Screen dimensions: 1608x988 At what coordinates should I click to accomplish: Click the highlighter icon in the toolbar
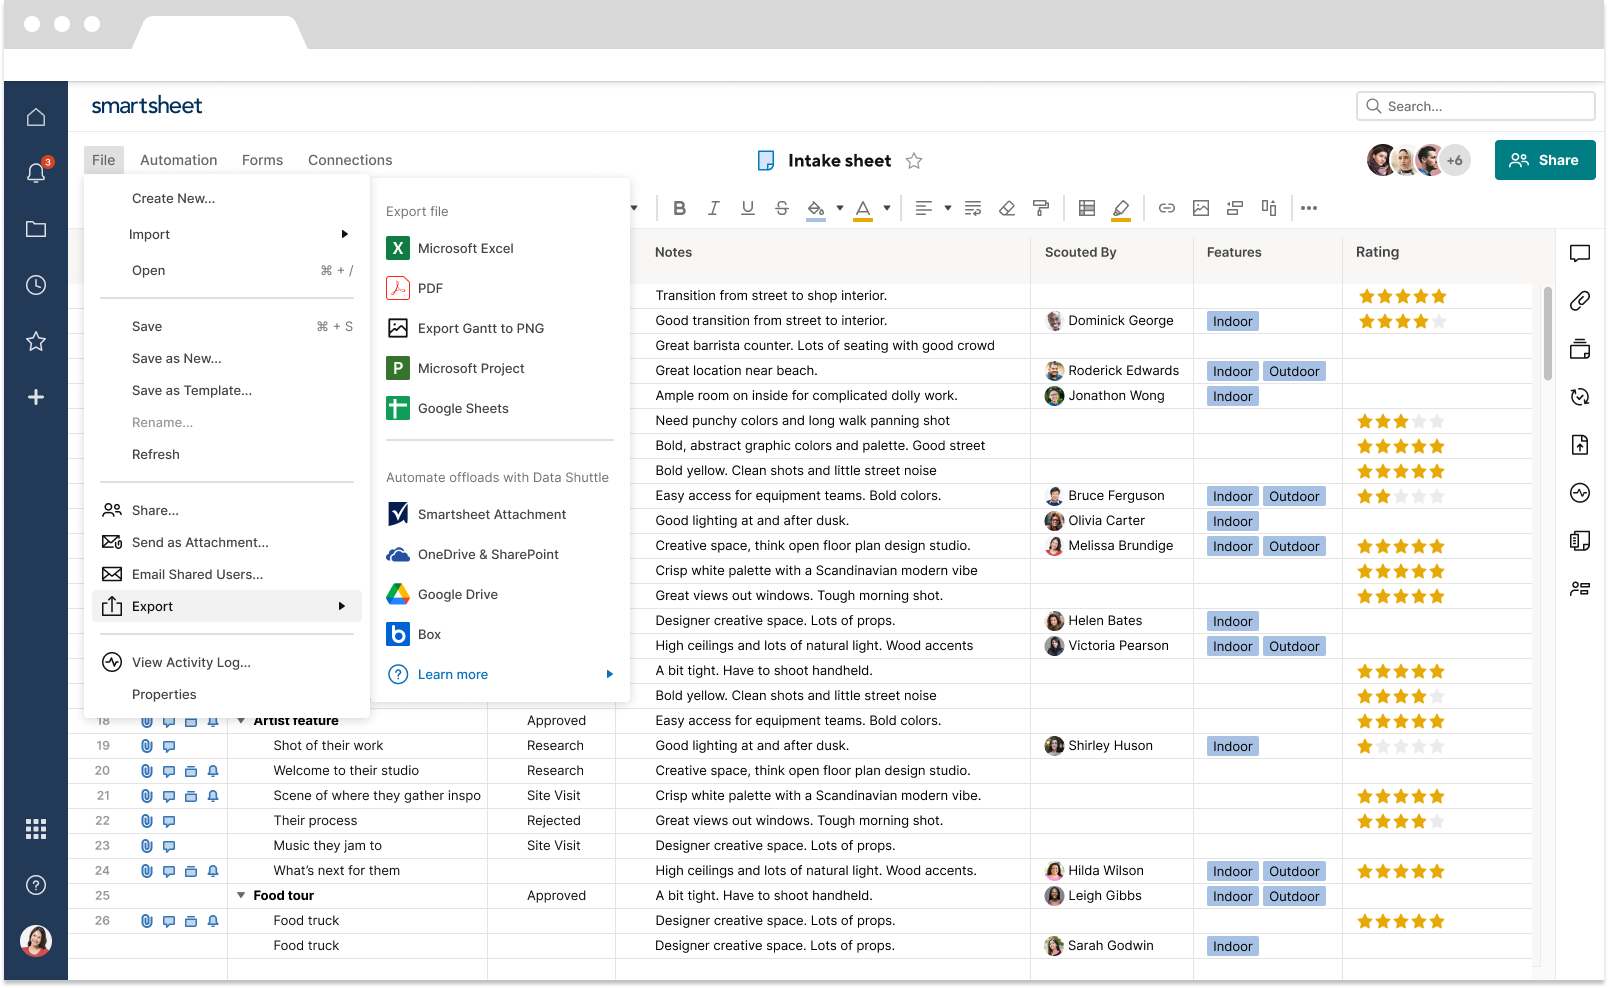click(1121, 208)
